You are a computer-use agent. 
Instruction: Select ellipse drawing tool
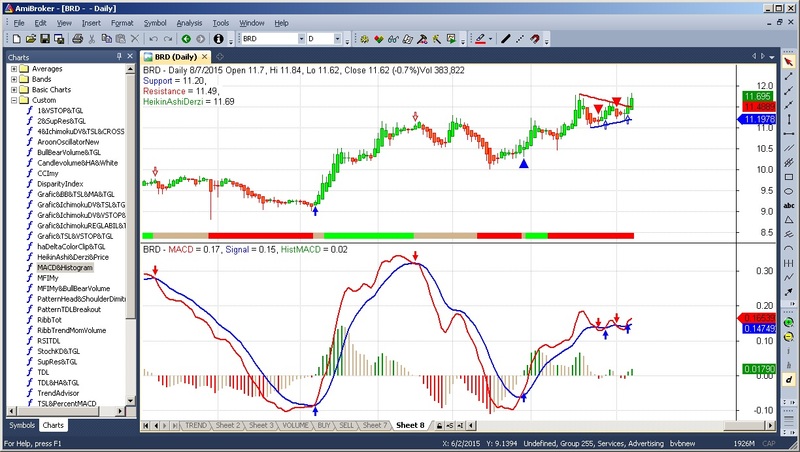pyautogui.click(x=789, y=191)
